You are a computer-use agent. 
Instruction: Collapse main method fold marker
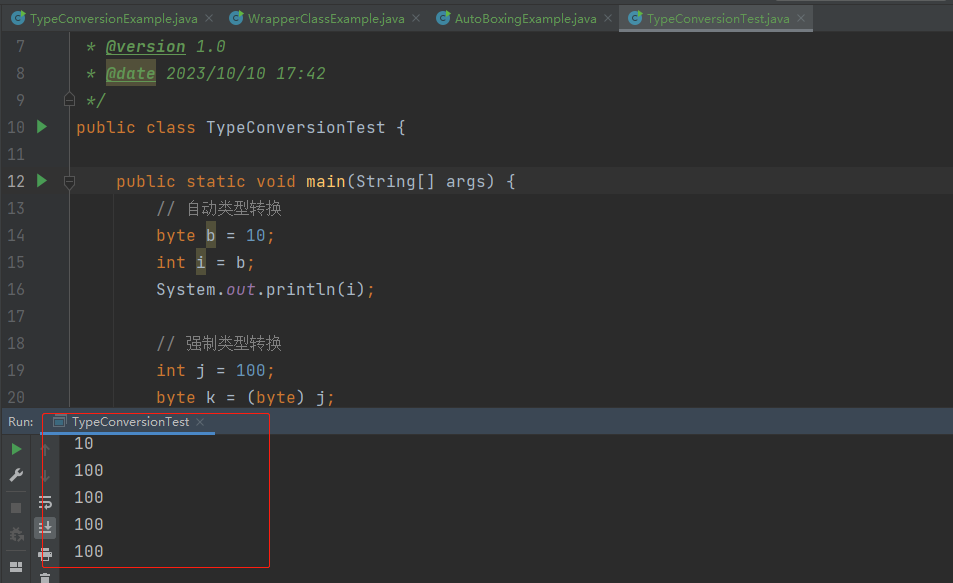(69, 181)
